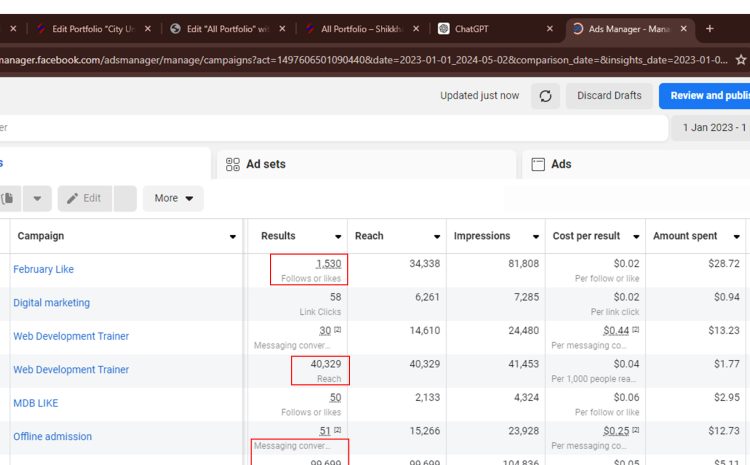Close the ChatGPT browser tab
Image resolution: width=750 pixels, height=465 pixels.
(x=549, y=29)
